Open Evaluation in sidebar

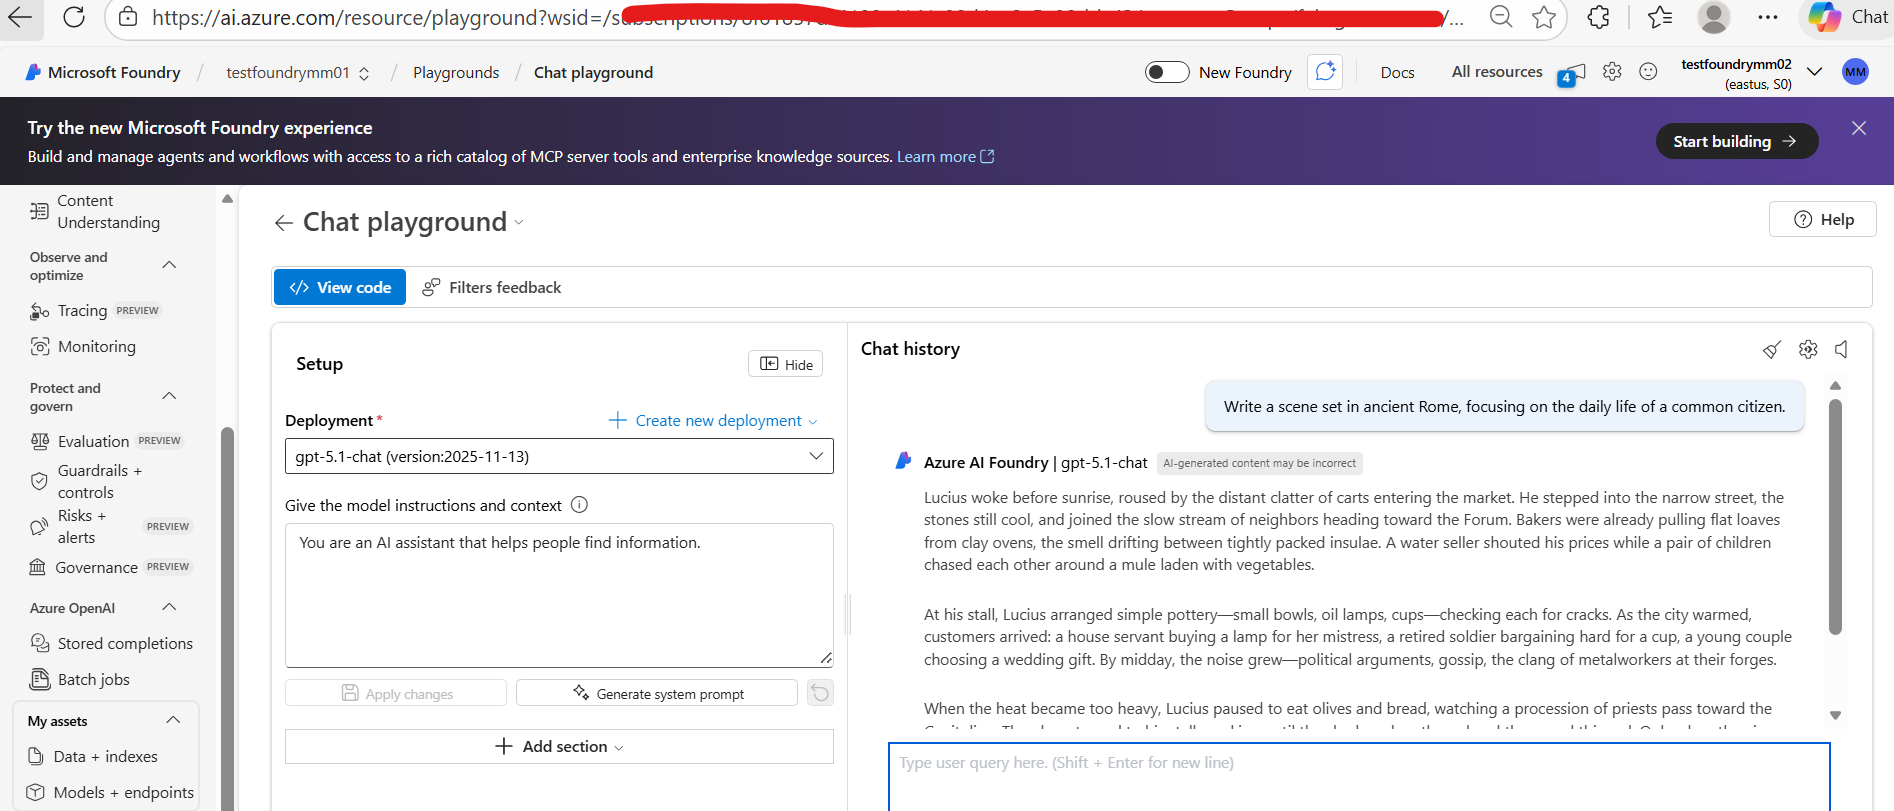pyautogui.click(x=105, y=441)
